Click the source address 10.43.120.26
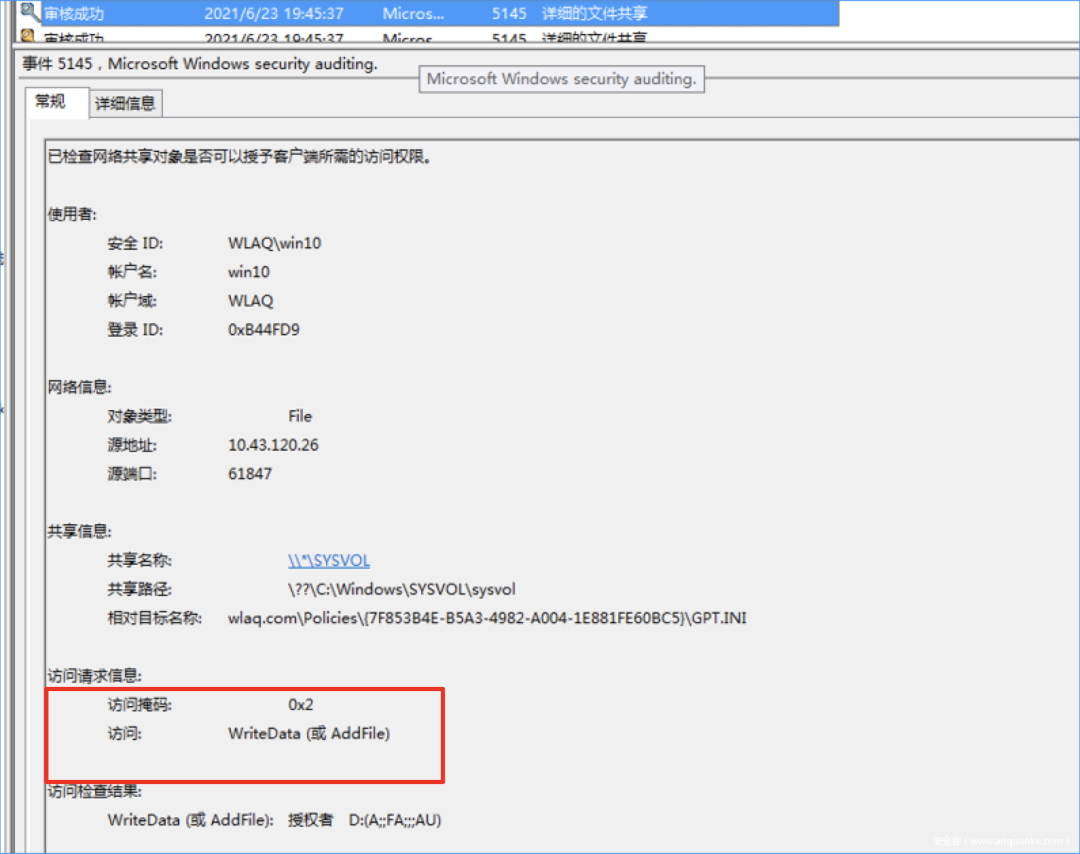1080x854 pixels. coord(273,445)
